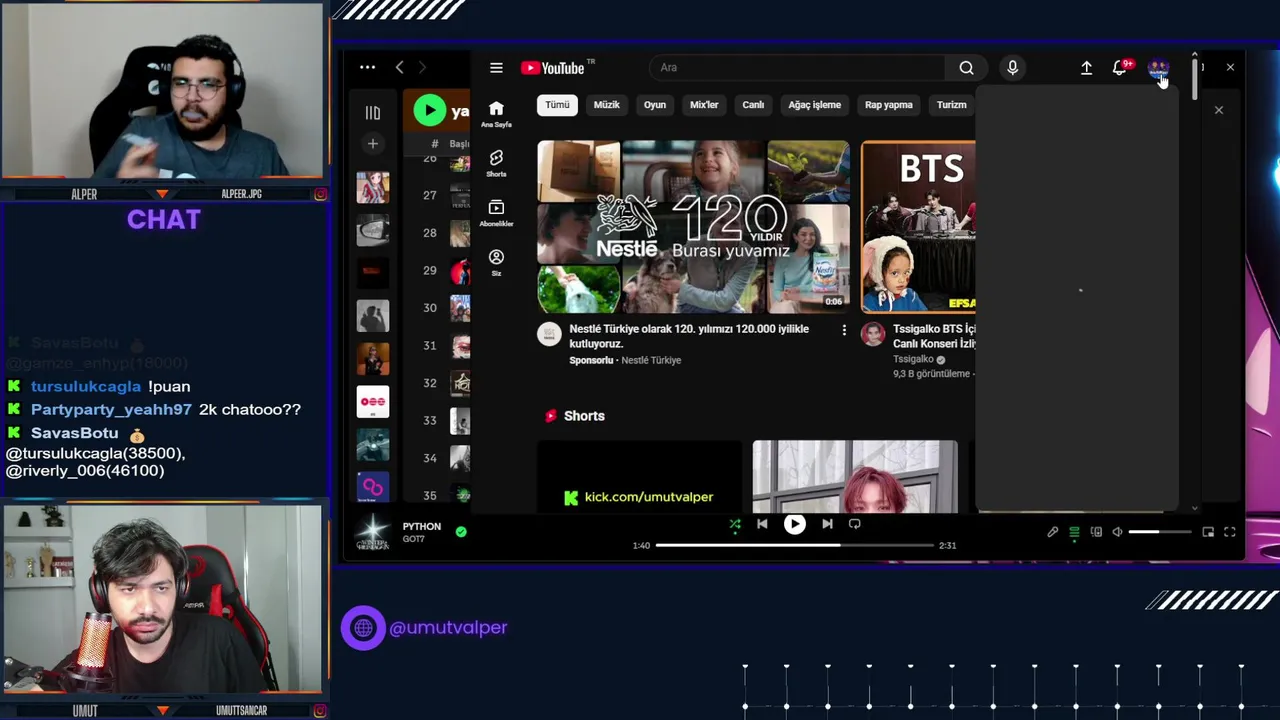Image resolution: width=1280 pixels, height=720 pixels.
Task: Open the BTS concert video thumbnail
Action: click(x=918, y=227)
